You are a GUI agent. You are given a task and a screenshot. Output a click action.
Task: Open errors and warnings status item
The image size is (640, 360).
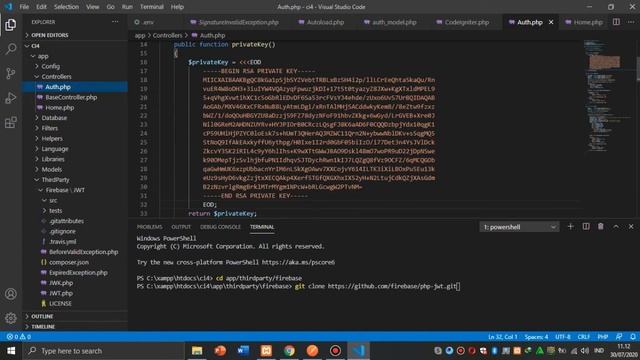pos(19,337)
